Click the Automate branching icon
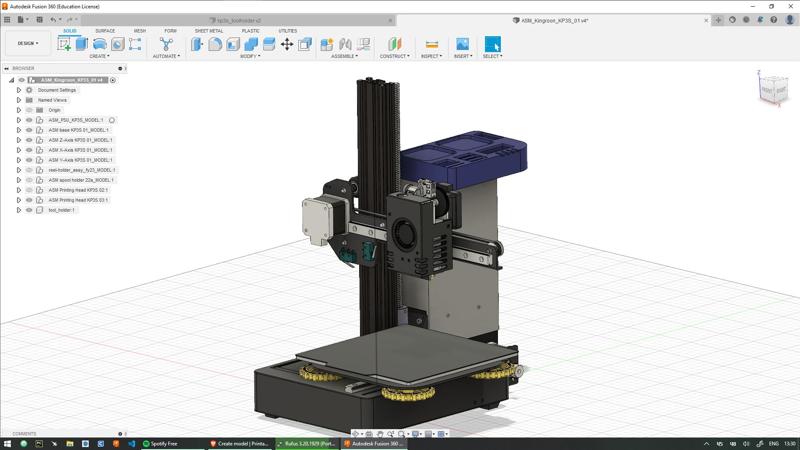 [x=166, y=44]
